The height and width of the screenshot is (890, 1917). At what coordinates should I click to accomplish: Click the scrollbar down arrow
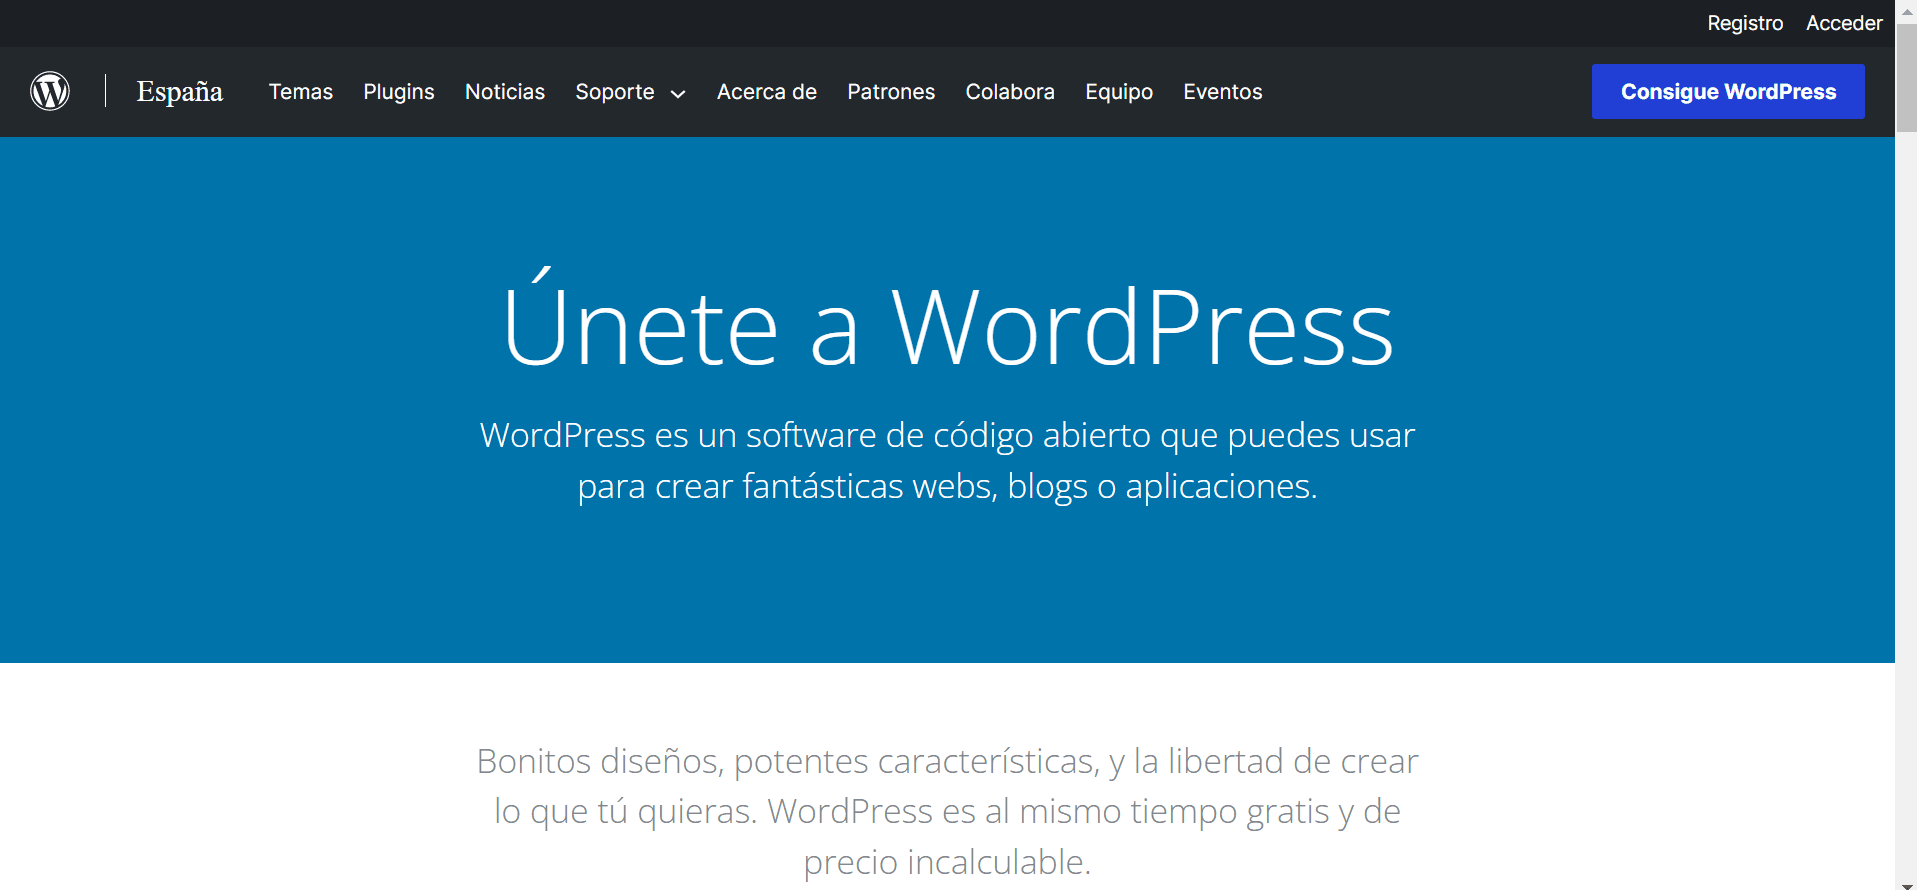click(1906, 884)
